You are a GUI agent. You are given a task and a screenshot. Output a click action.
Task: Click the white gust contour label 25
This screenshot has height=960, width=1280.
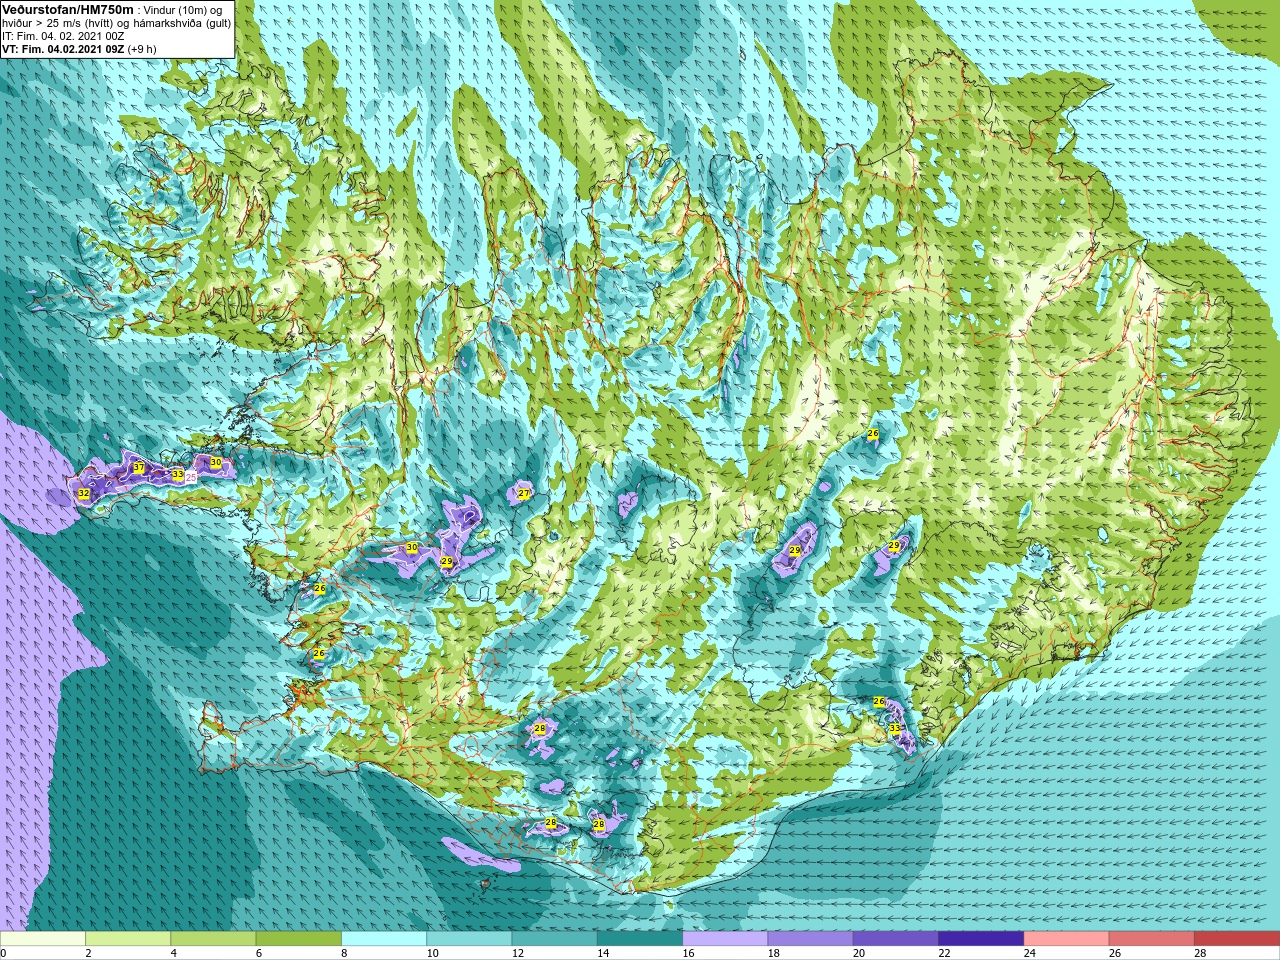(x=191, y=479)
